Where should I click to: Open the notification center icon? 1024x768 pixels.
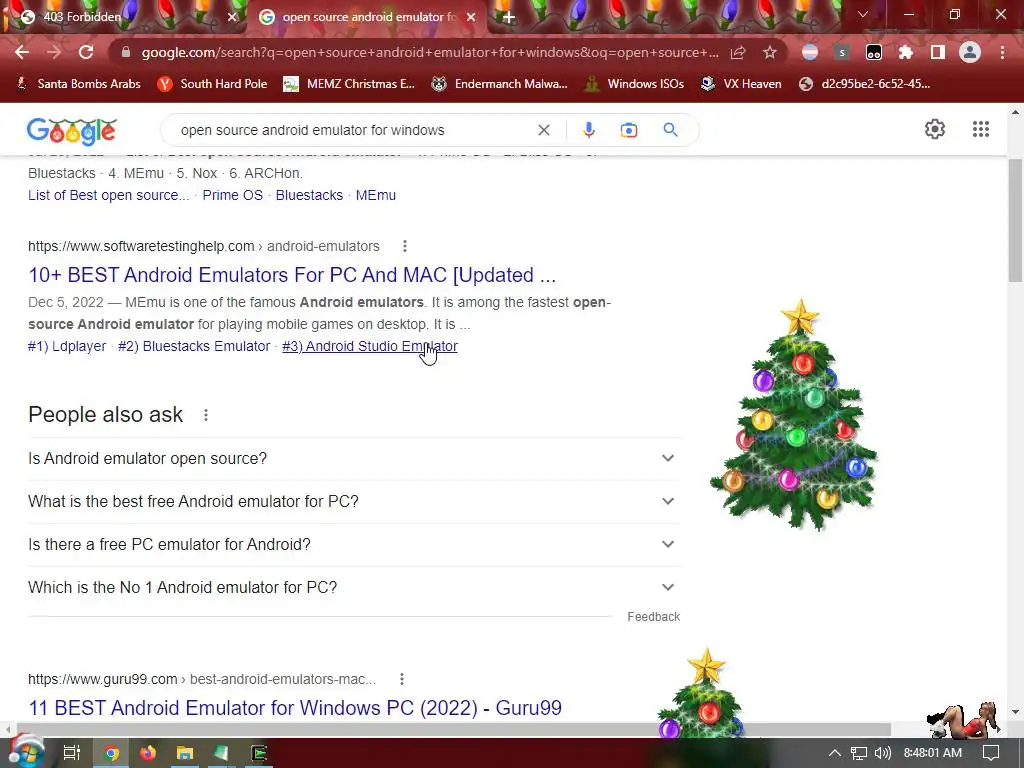pos(991,753)
